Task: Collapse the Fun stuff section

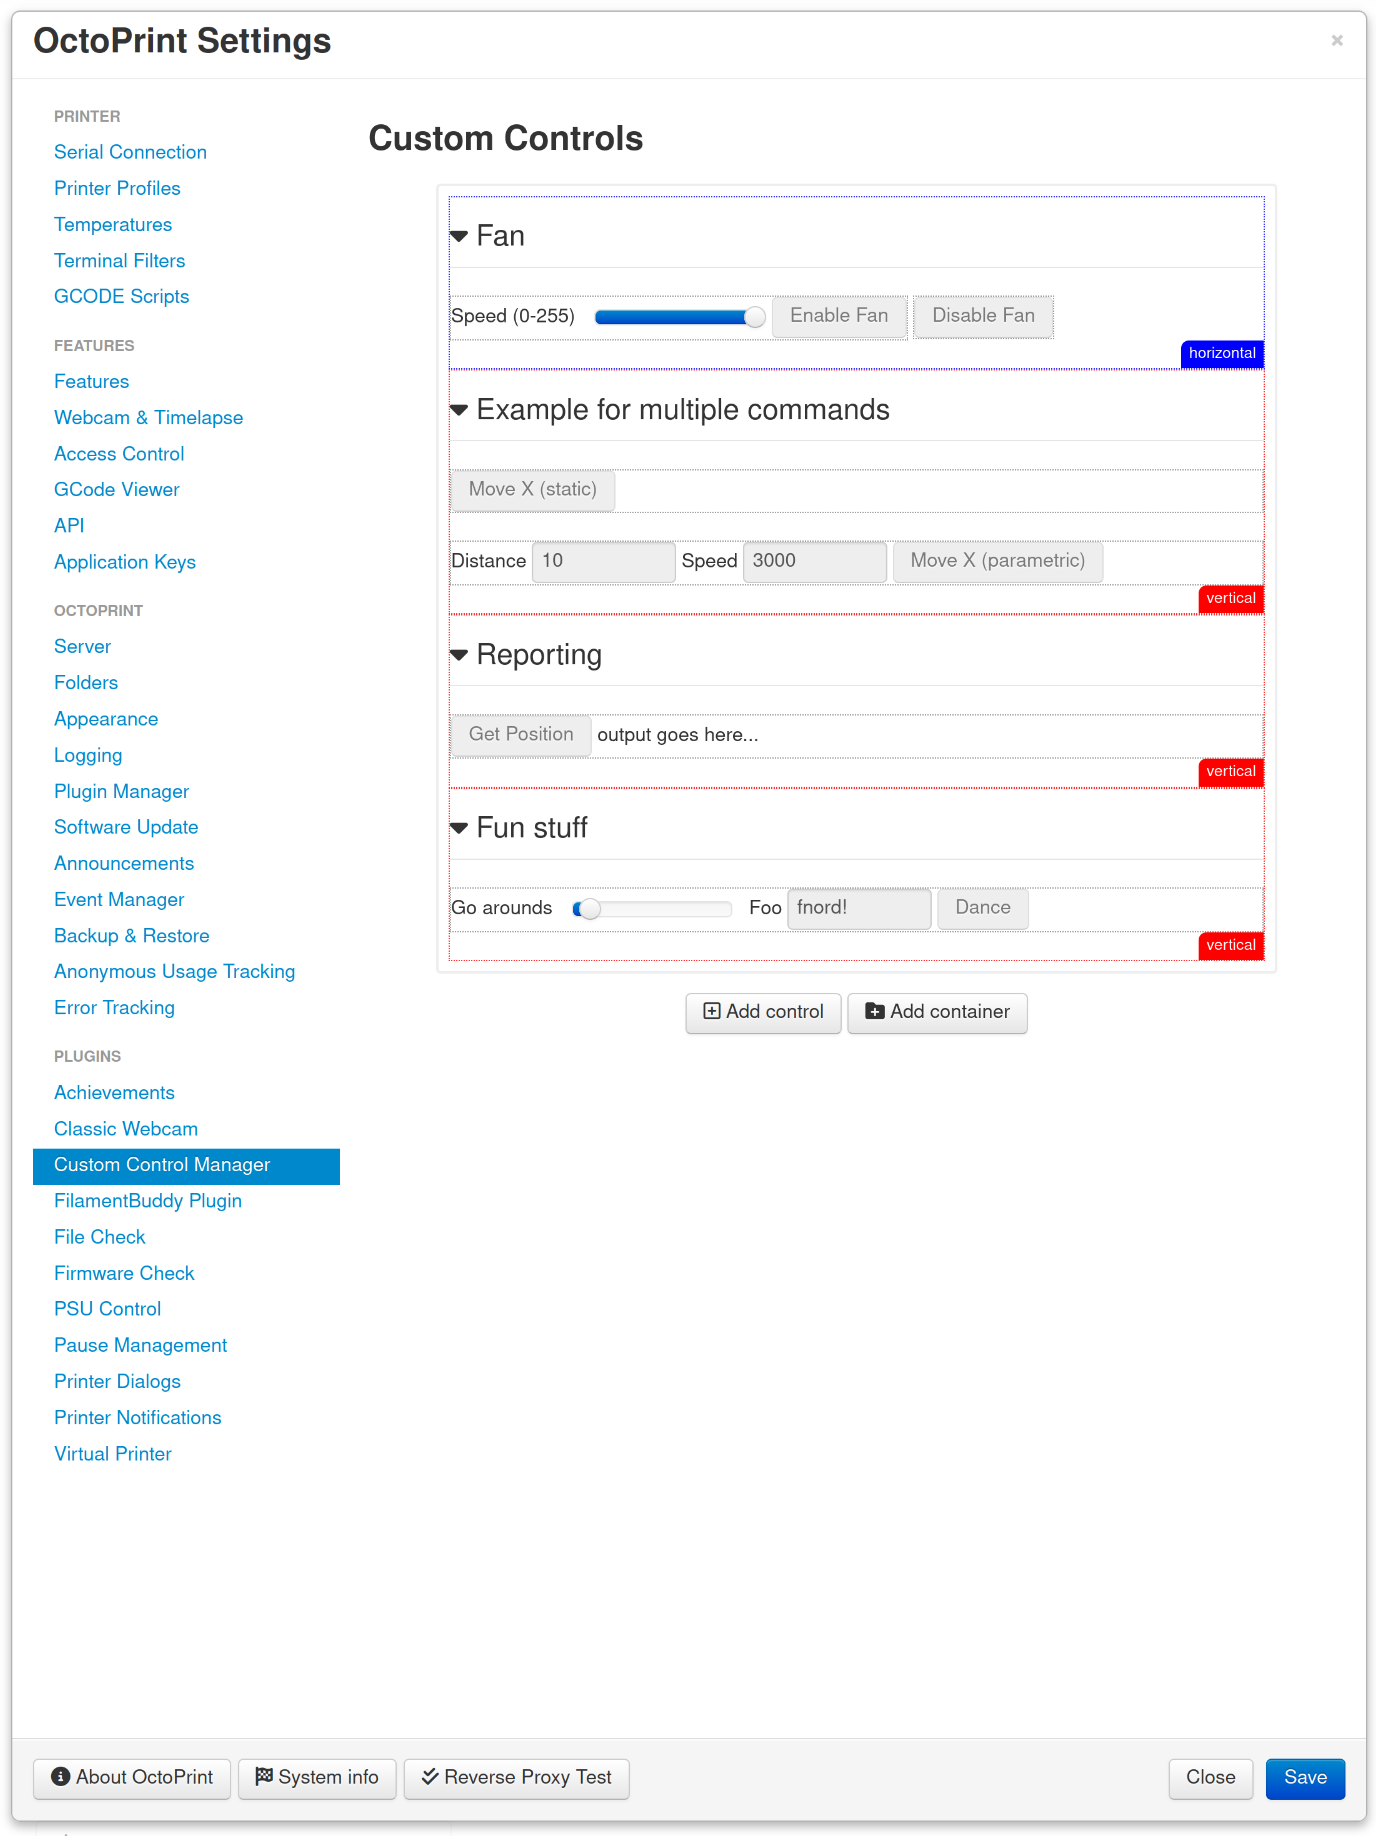Action: (460, 828)
